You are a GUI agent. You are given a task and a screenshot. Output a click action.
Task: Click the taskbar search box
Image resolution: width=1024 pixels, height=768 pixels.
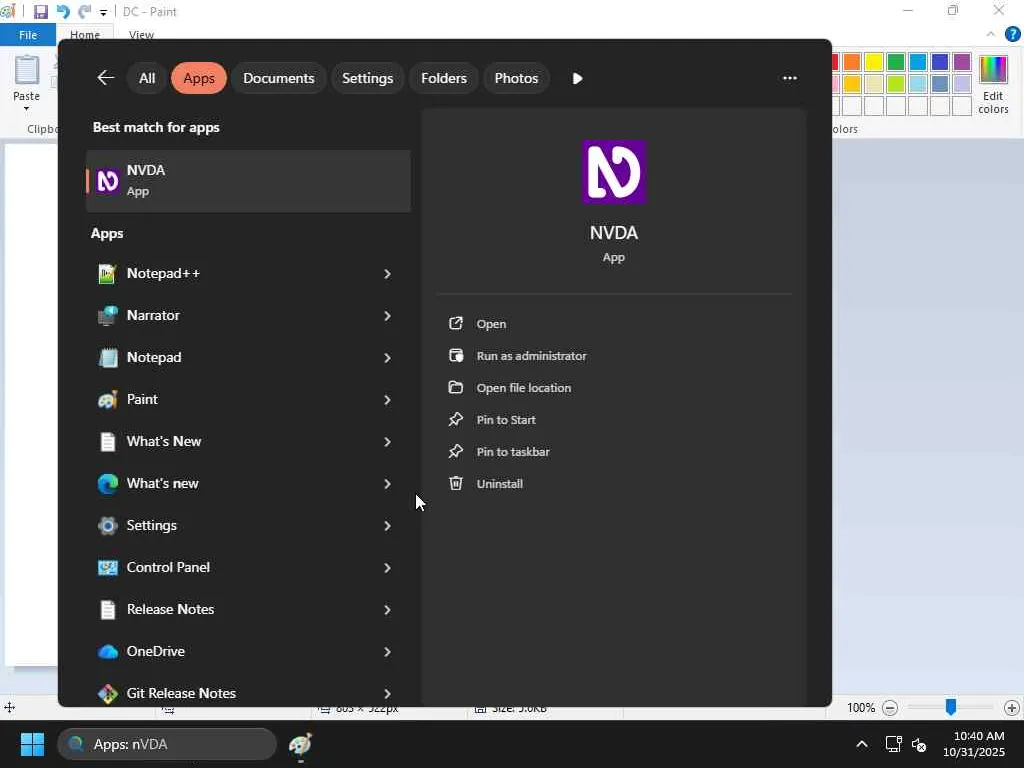point(167,744)
